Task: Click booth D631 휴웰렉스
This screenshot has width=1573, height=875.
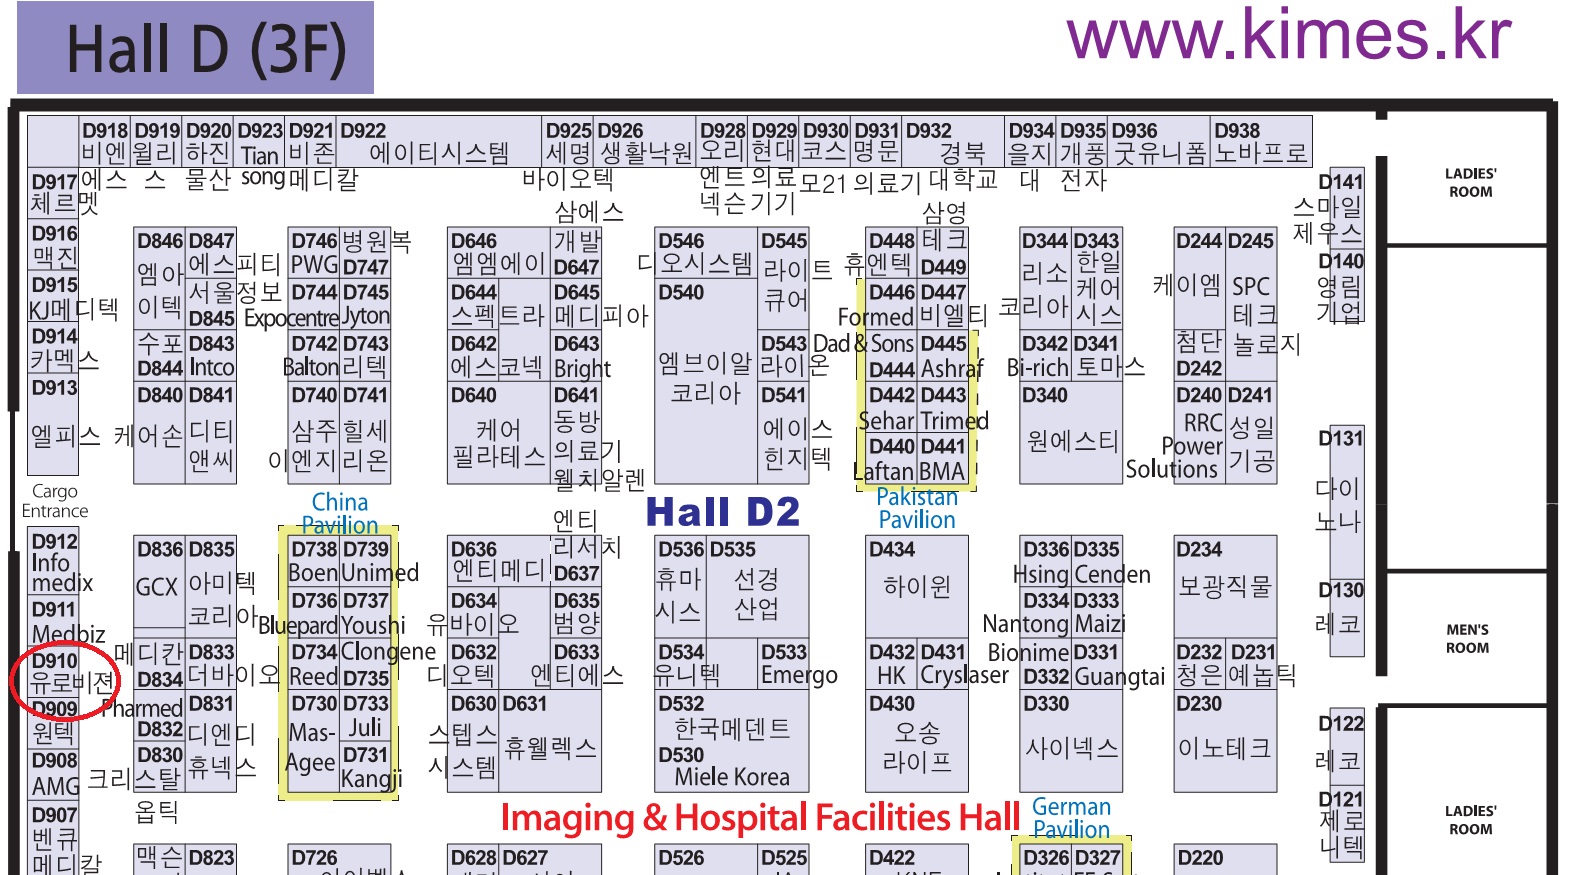Action: tap(550, 741)
